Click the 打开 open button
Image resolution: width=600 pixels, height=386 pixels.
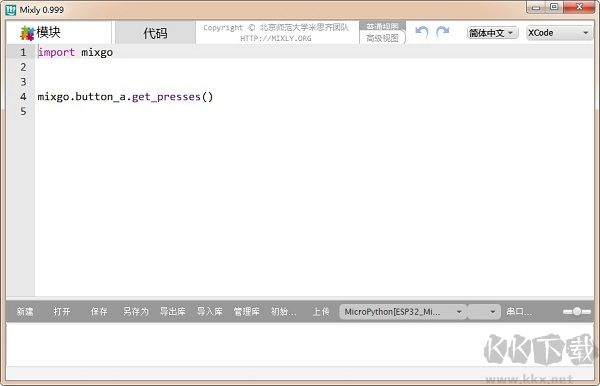tap(62, 312)
